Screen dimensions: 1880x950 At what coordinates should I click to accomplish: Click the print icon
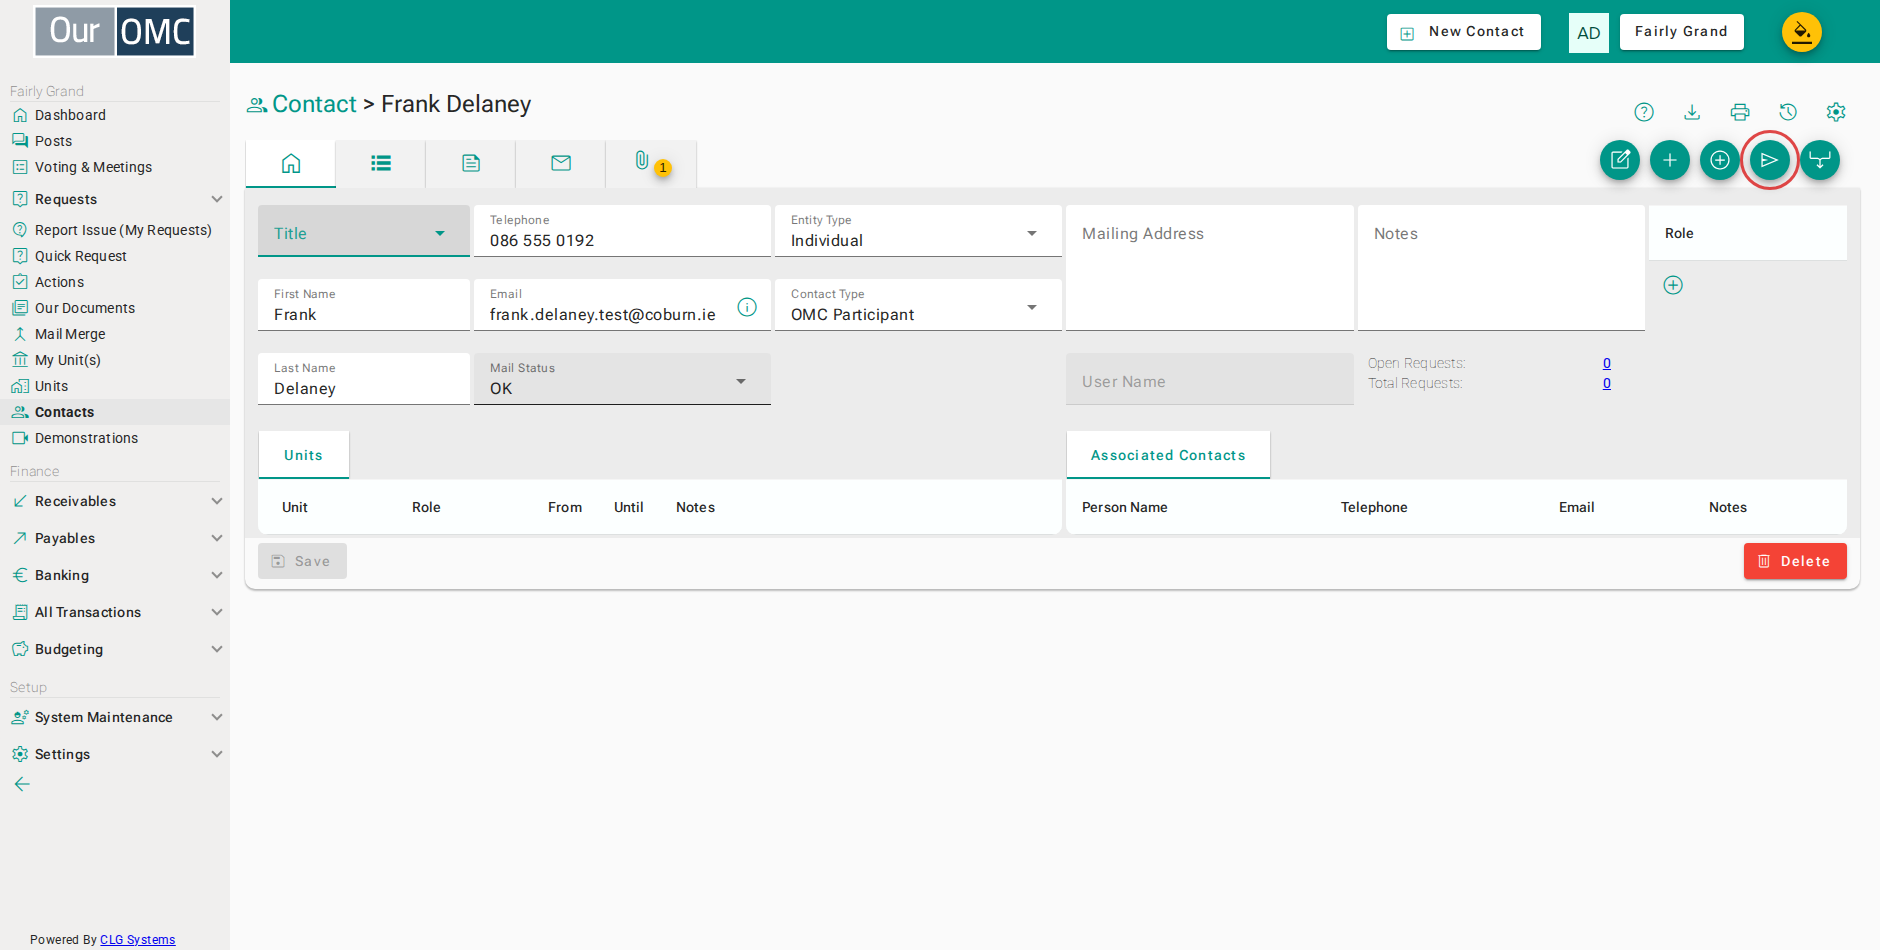click(1740, 112)
